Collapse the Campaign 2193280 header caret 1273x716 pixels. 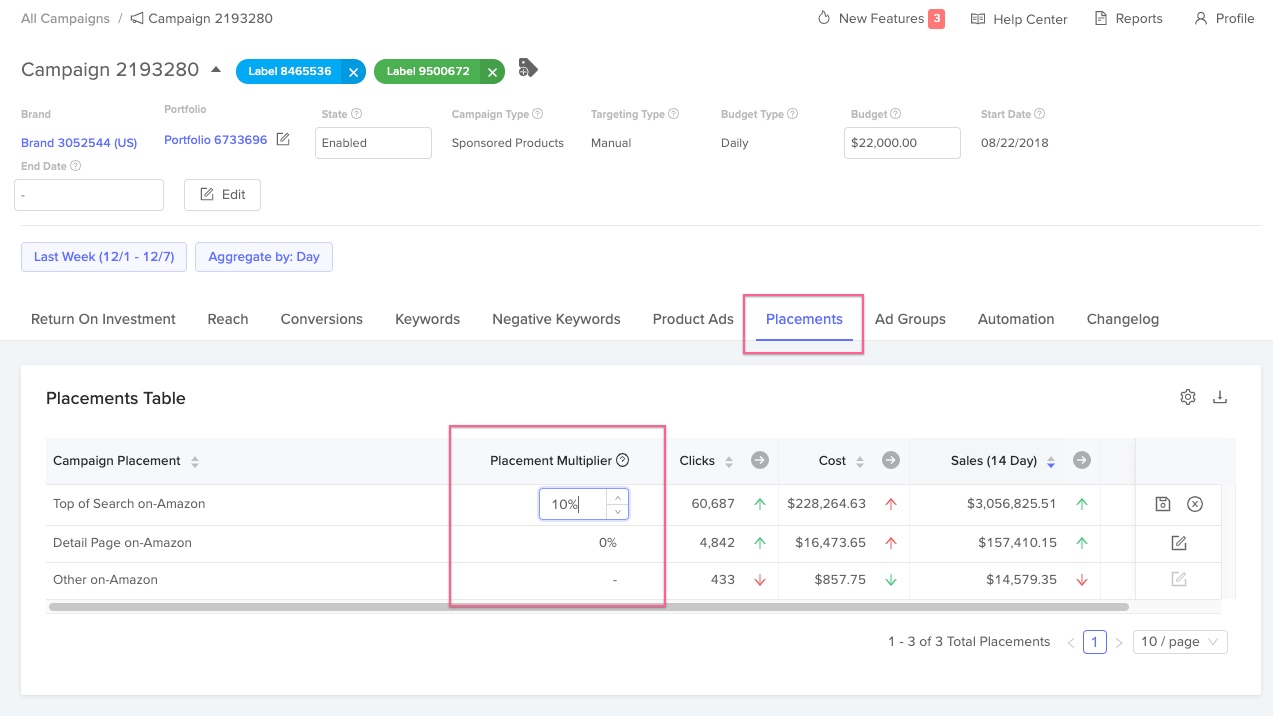click(215, 69)
